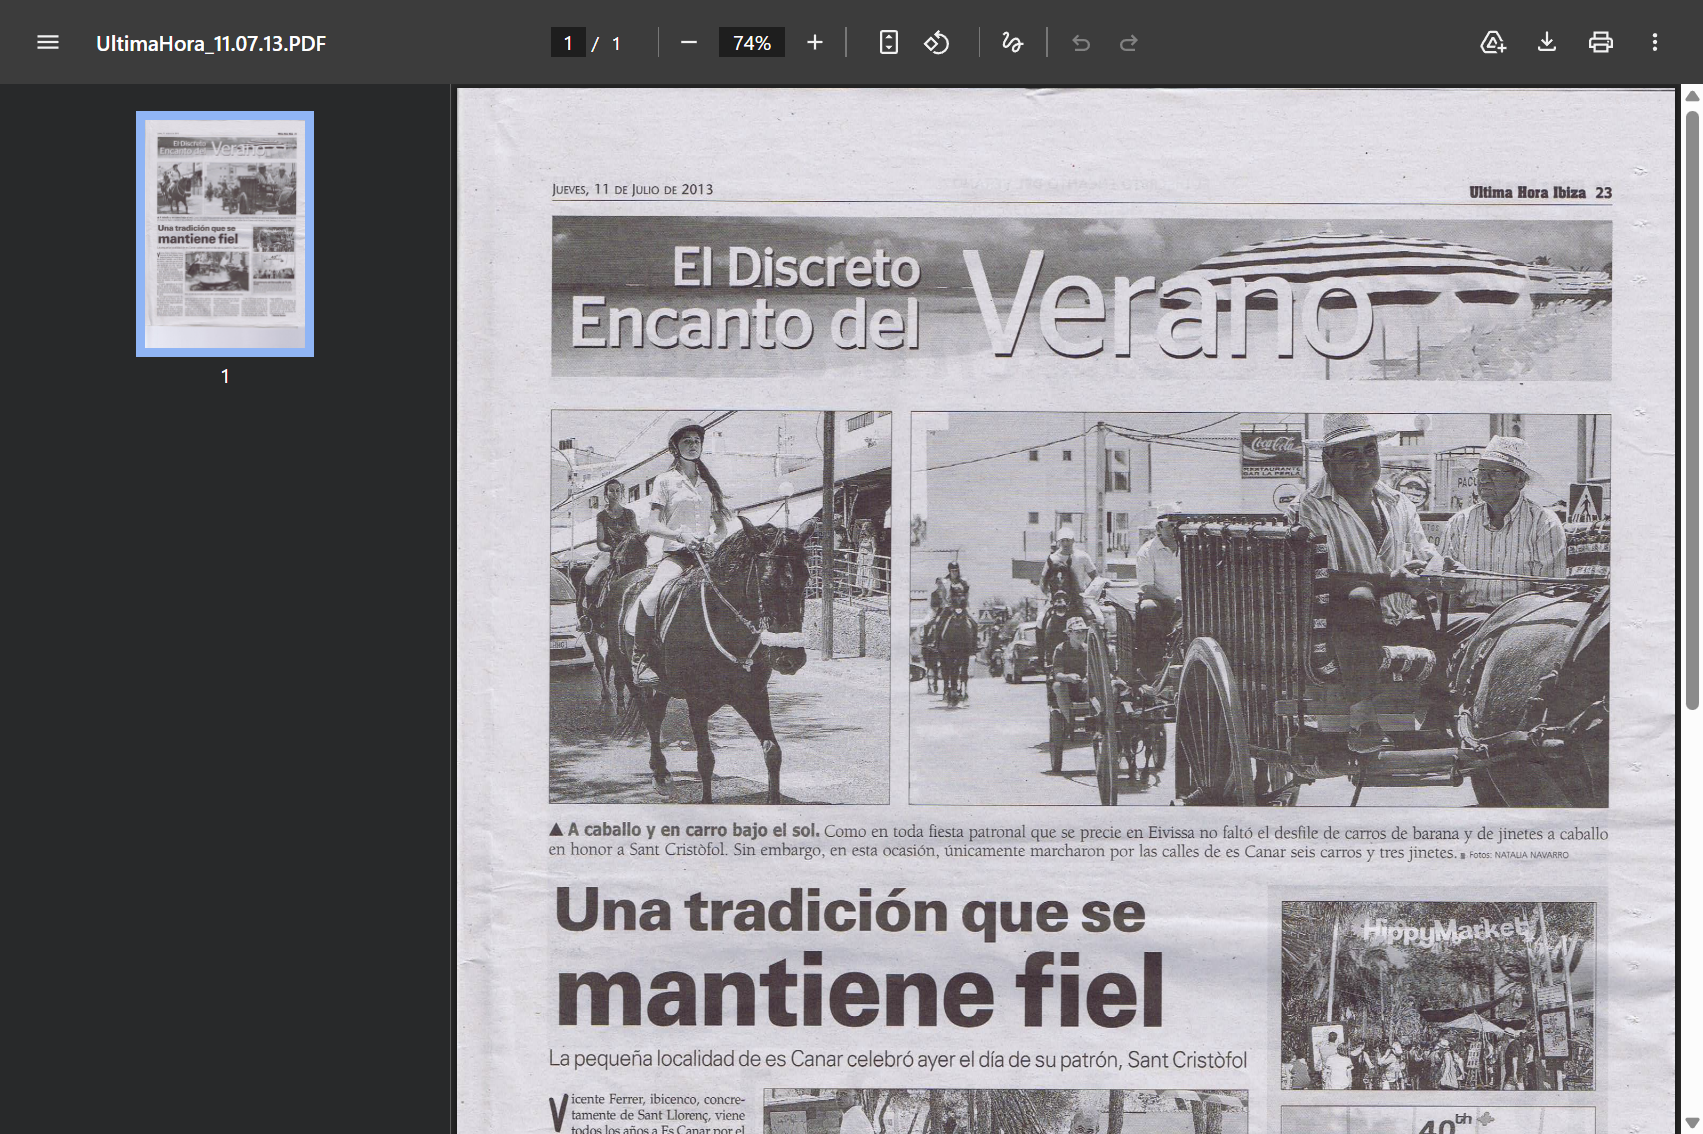Click the zoom in plus button
The width and height of the screenshot is (1703, 1134).
pyautogui.click(x=815, y=43)
